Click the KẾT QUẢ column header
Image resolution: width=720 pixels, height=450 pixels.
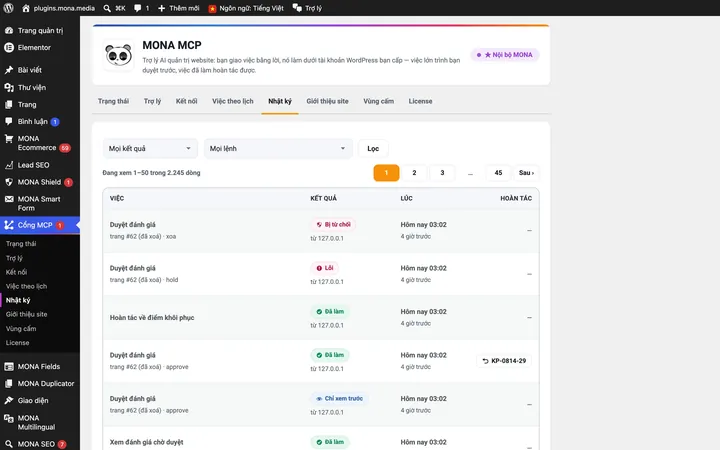click(x=323, y=198)
